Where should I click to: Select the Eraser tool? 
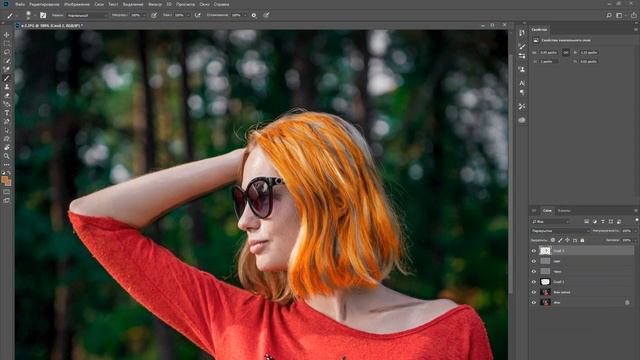click(x=7, y=95)
